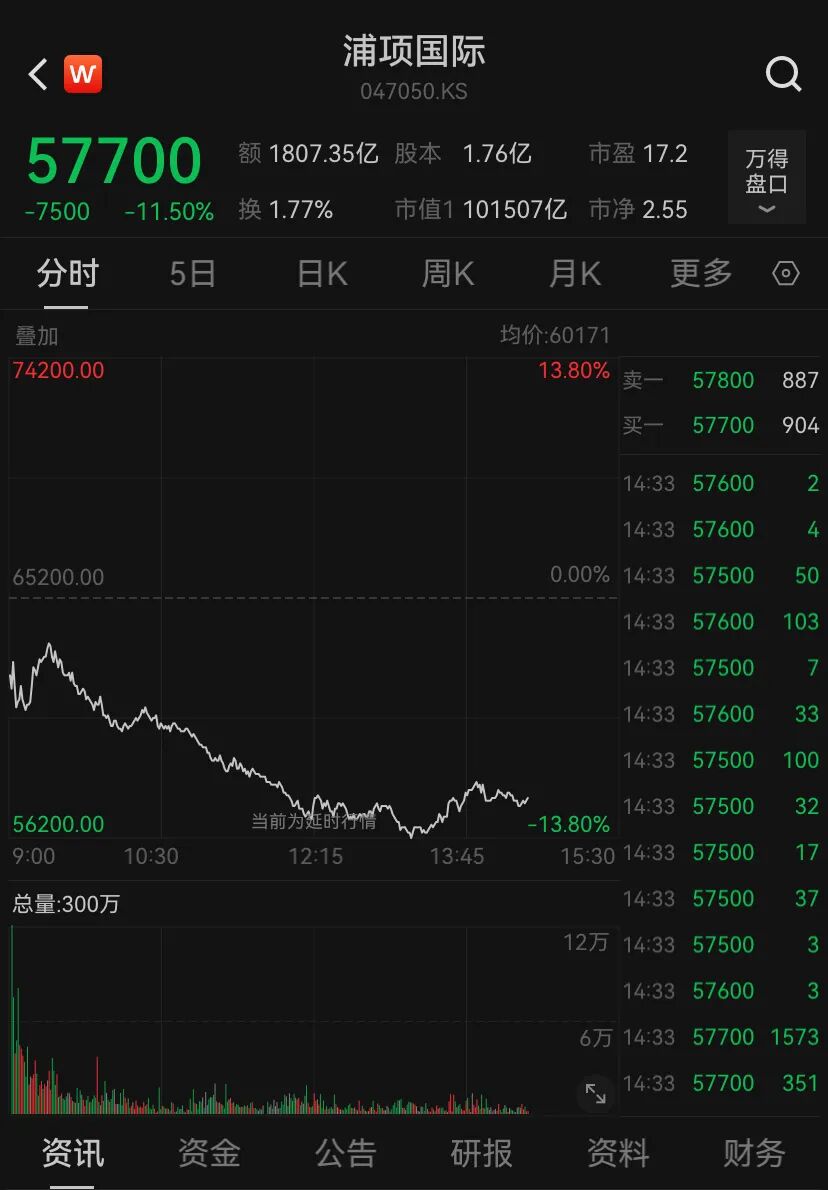828x1190 pixels.
Task: Open the search magnifier icon
Action: pyautogui.click(x=783, y=74)
